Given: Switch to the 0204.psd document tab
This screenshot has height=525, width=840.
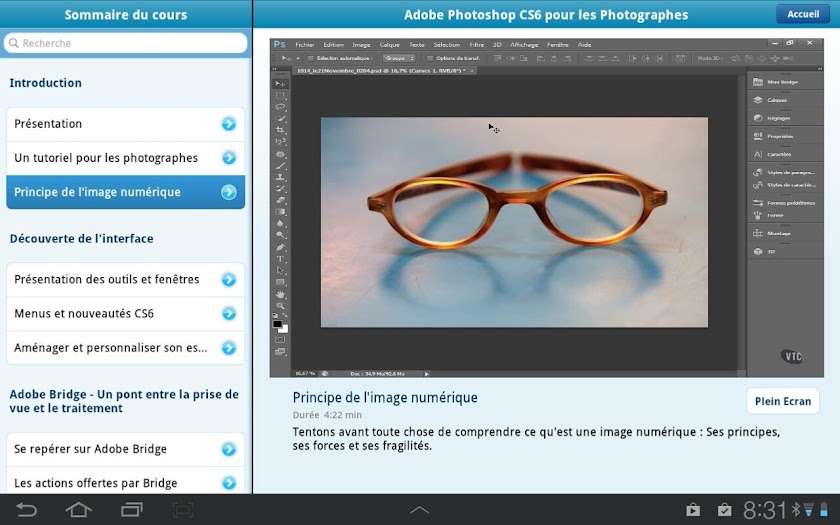Looking at the screenshot, I should pos(383,71).
